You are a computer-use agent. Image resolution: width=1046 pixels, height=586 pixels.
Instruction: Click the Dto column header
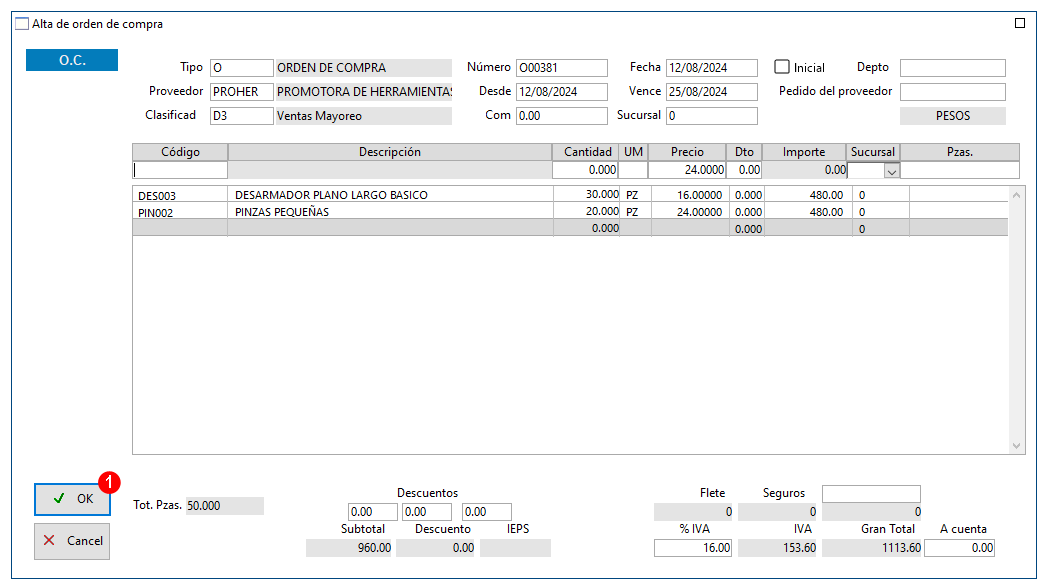pos(744,152)
